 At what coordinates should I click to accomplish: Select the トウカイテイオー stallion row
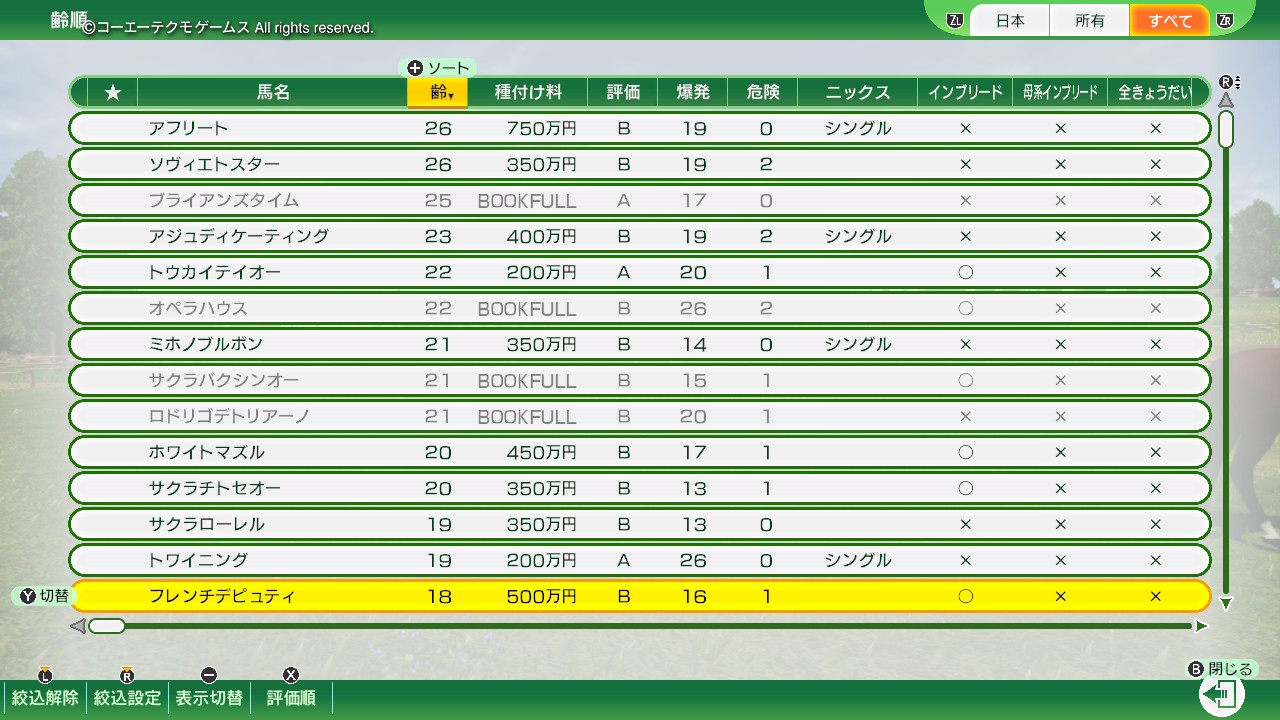pyautogui.click(x=640, y=272)
